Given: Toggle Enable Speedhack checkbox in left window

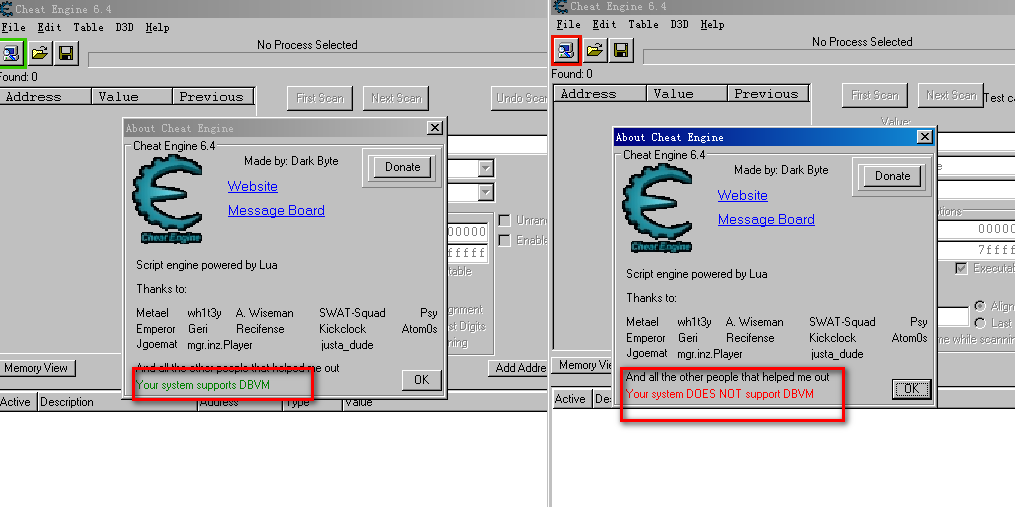Looking at the screenshot, I should 504,240.
